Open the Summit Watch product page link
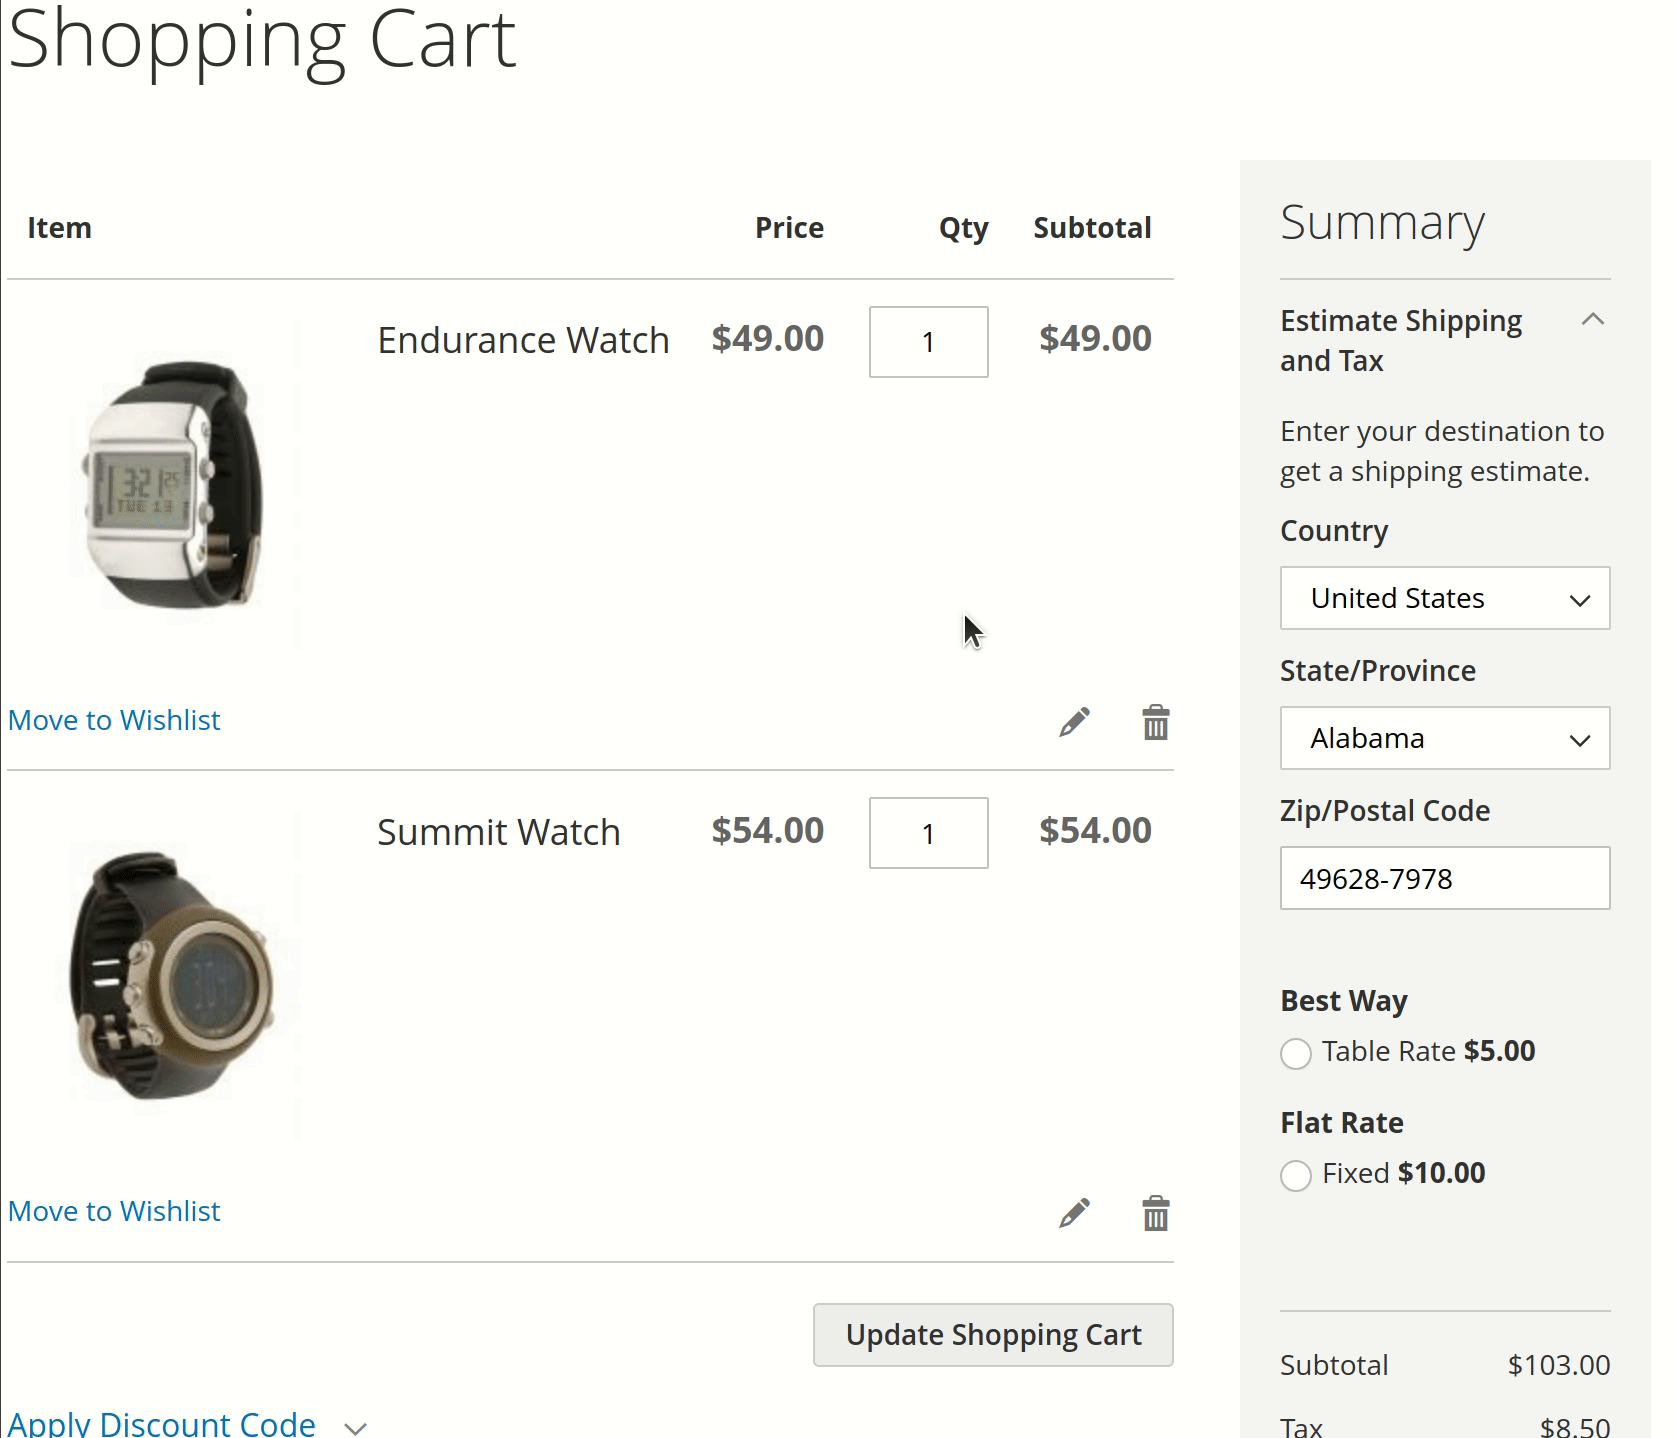The height and width of the screenshot is (1438, 1674). [x=498, y=831]
